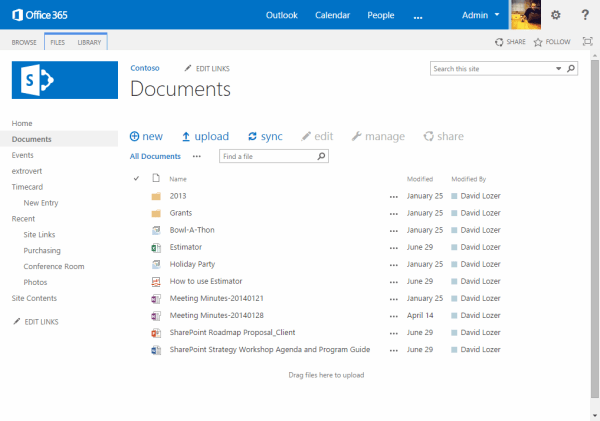This screenshot has height=421, width=600.
Task: Click the edit pencil command
Action: (317, 136)
